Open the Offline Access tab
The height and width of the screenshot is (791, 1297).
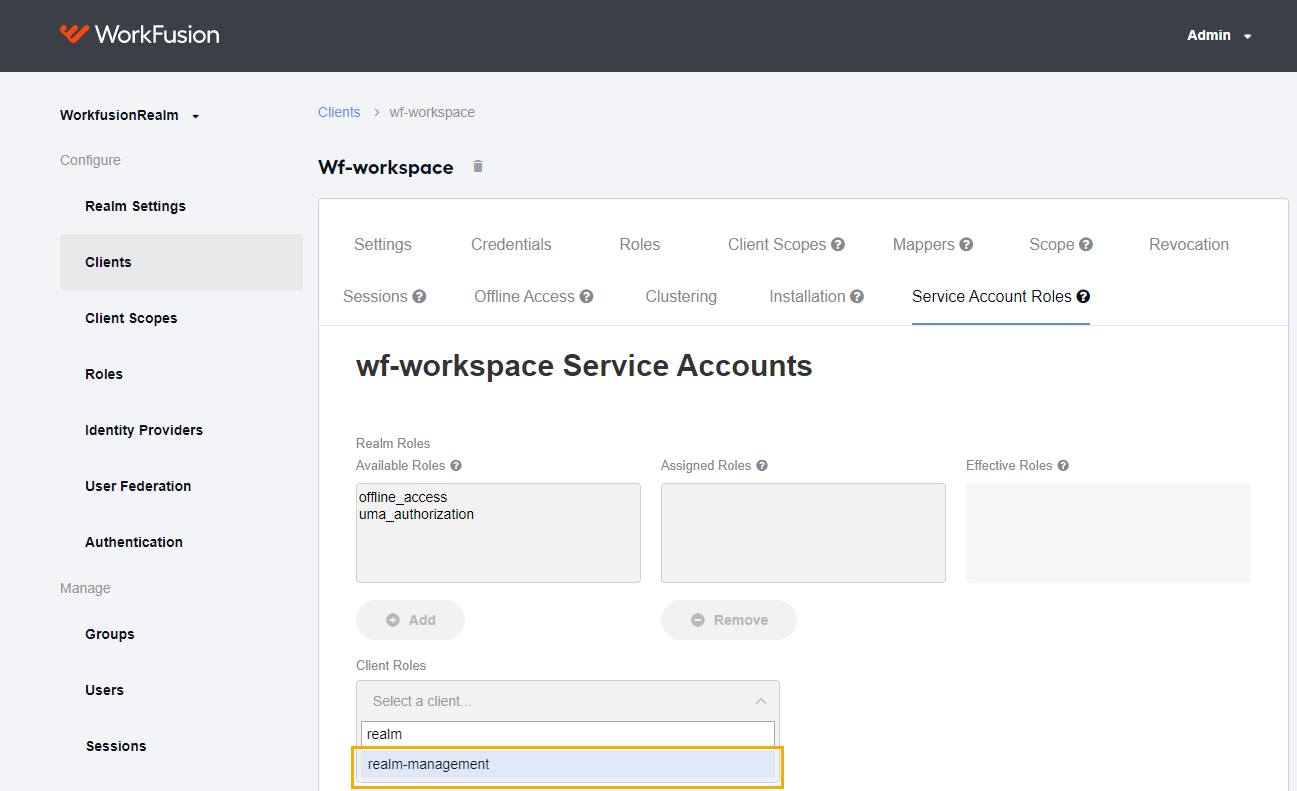[x=524, y=296]
